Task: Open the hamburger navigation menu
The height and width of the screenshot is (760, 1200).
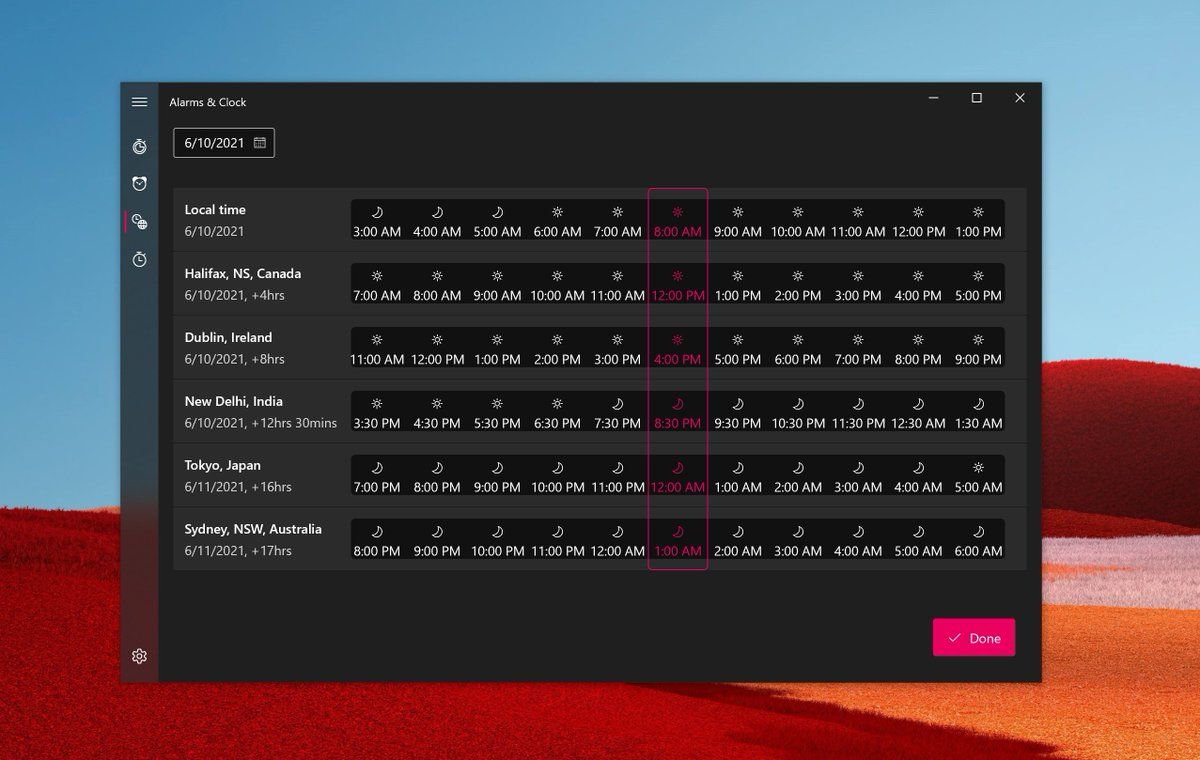Action: 139,102
